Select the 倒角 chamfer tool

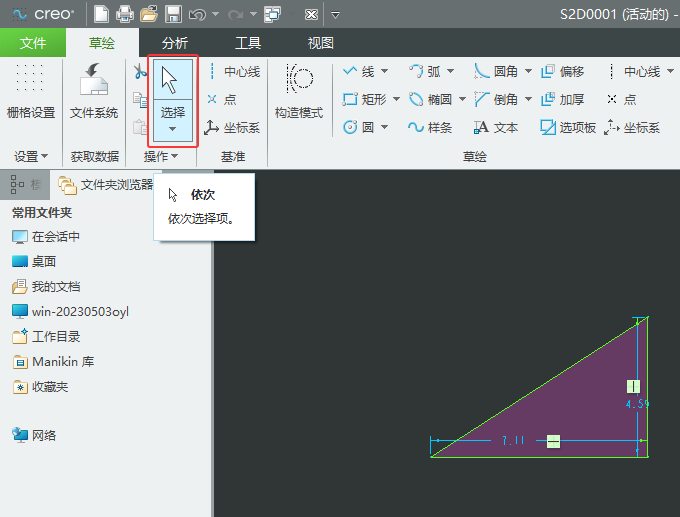497,100
